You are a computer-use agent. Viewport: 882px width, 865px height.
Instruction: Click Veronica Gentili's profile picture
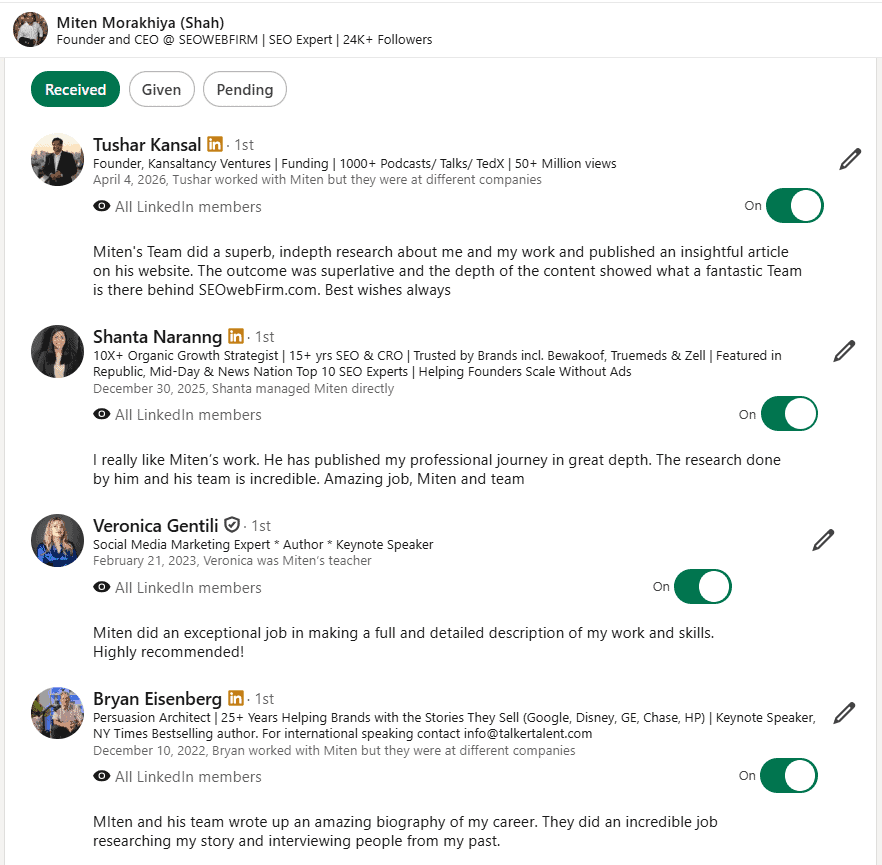point(57,541)
